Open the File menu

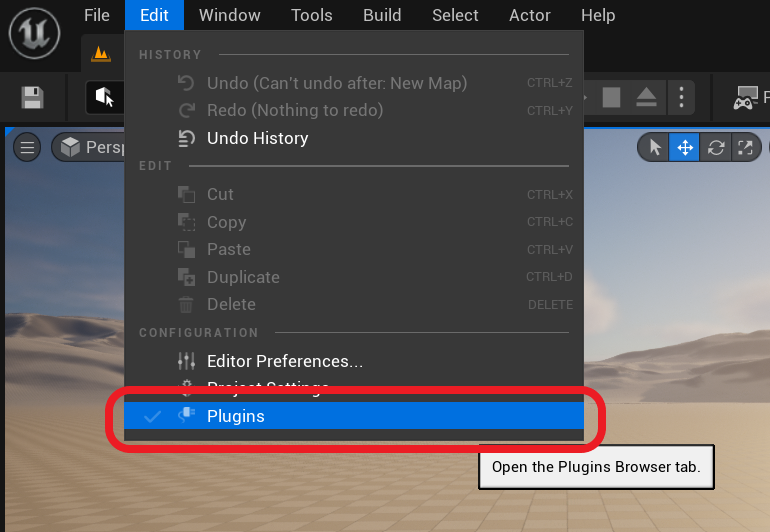[x=97, y=15]
